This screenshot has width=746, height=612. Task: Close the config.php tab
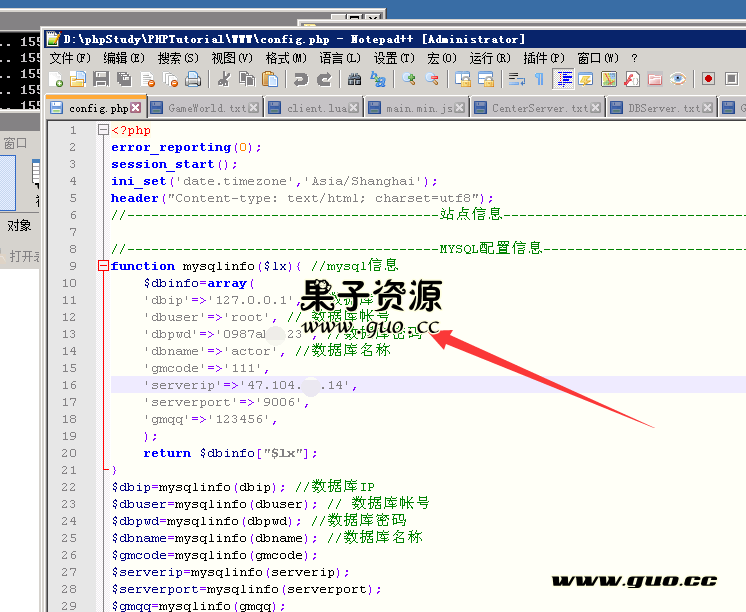click(x=136, y=108)
